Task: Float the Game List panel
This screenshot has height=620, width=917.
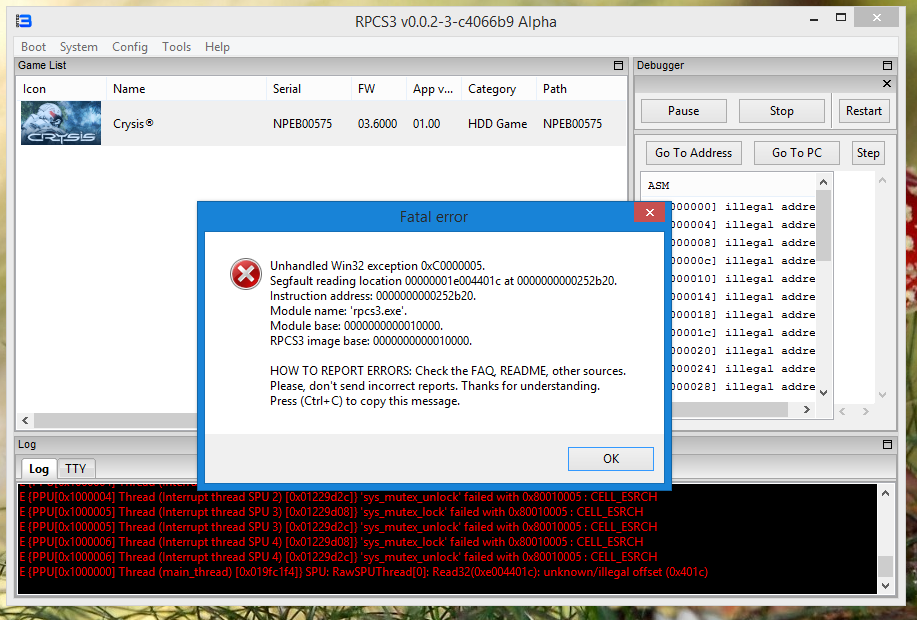Action: [618, 66]
